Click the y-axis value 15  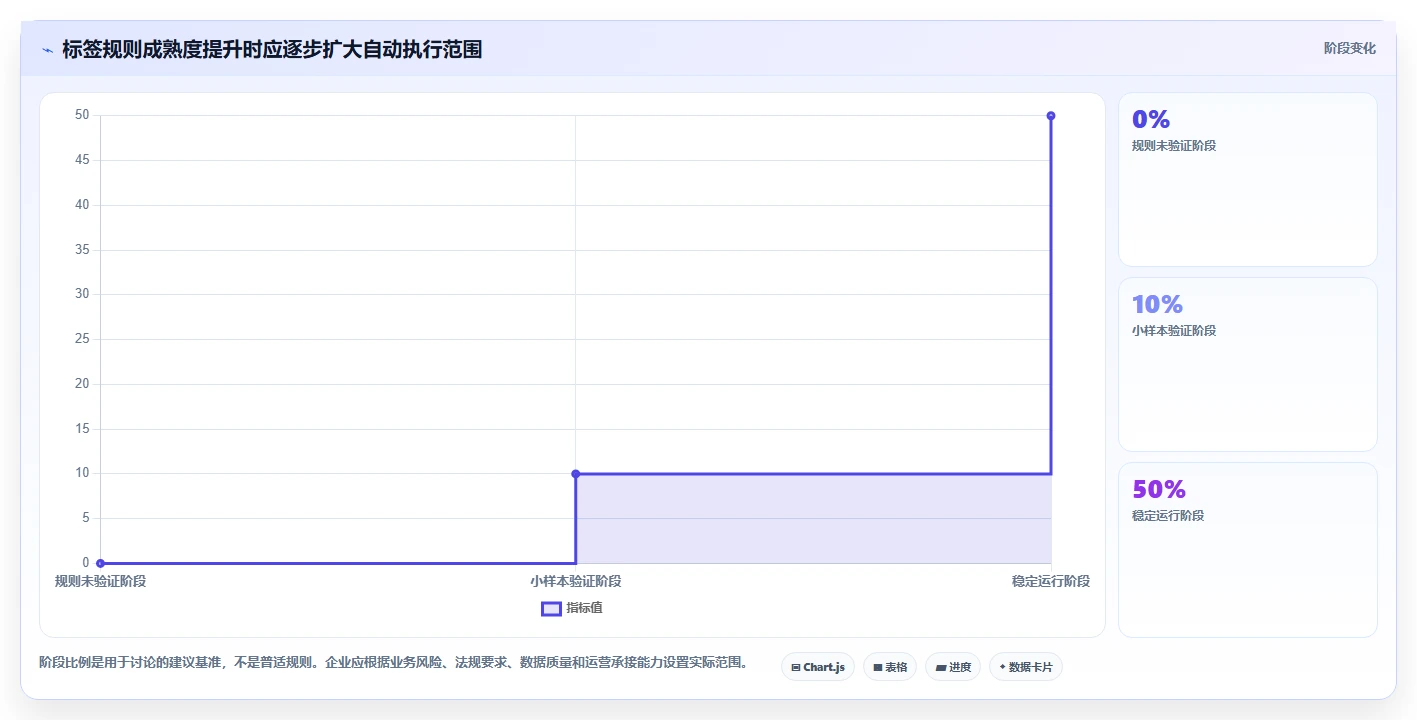(x=82, y=429)
